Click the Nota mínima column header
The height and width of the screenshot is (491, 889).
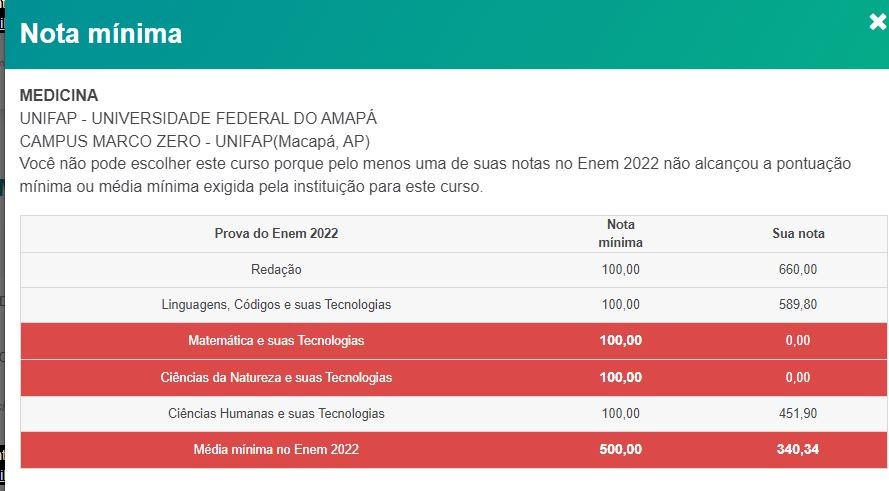[x=620, y=234]
